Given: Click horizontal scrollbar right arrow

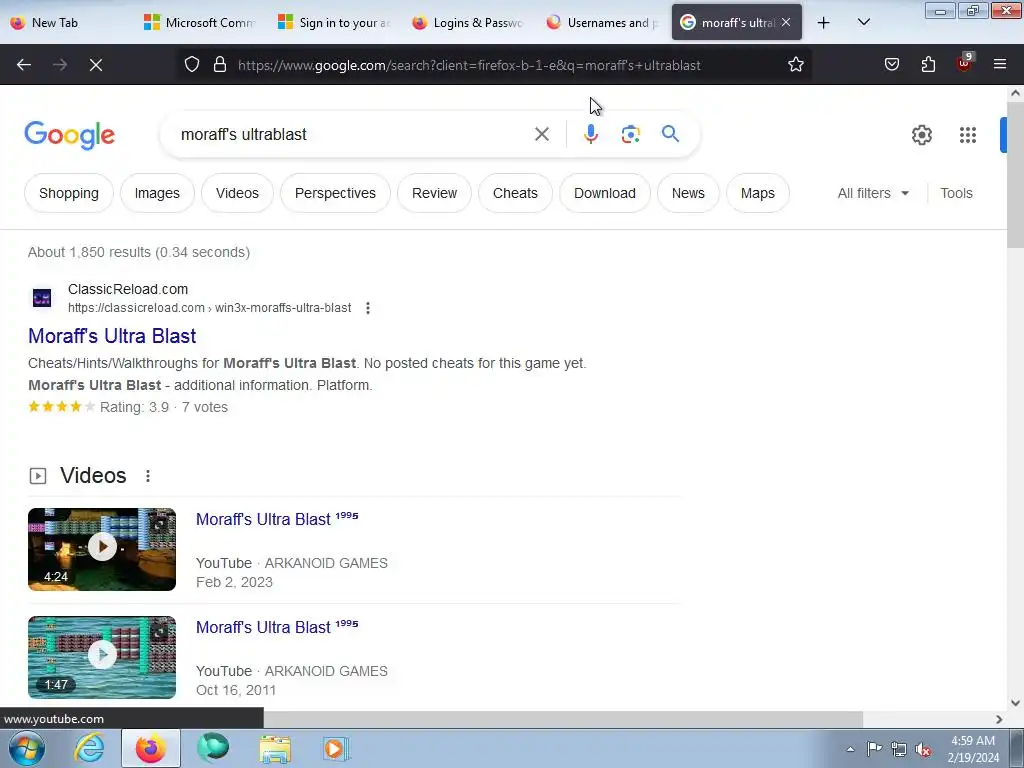Looking at the screenshot, I should pyautogui.click(x=999, y=719).
